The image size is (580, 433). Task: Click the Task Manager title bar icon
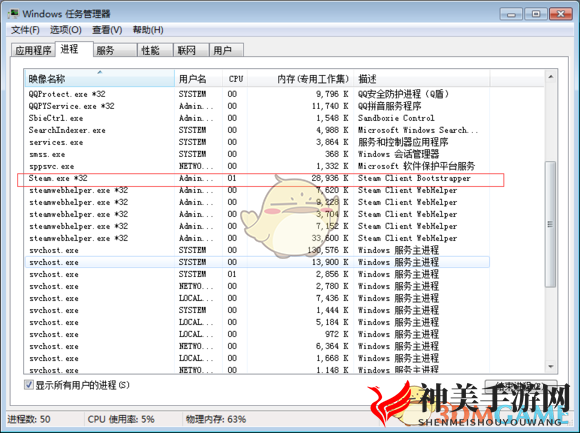pyautogui.click(x=14, y=14)
